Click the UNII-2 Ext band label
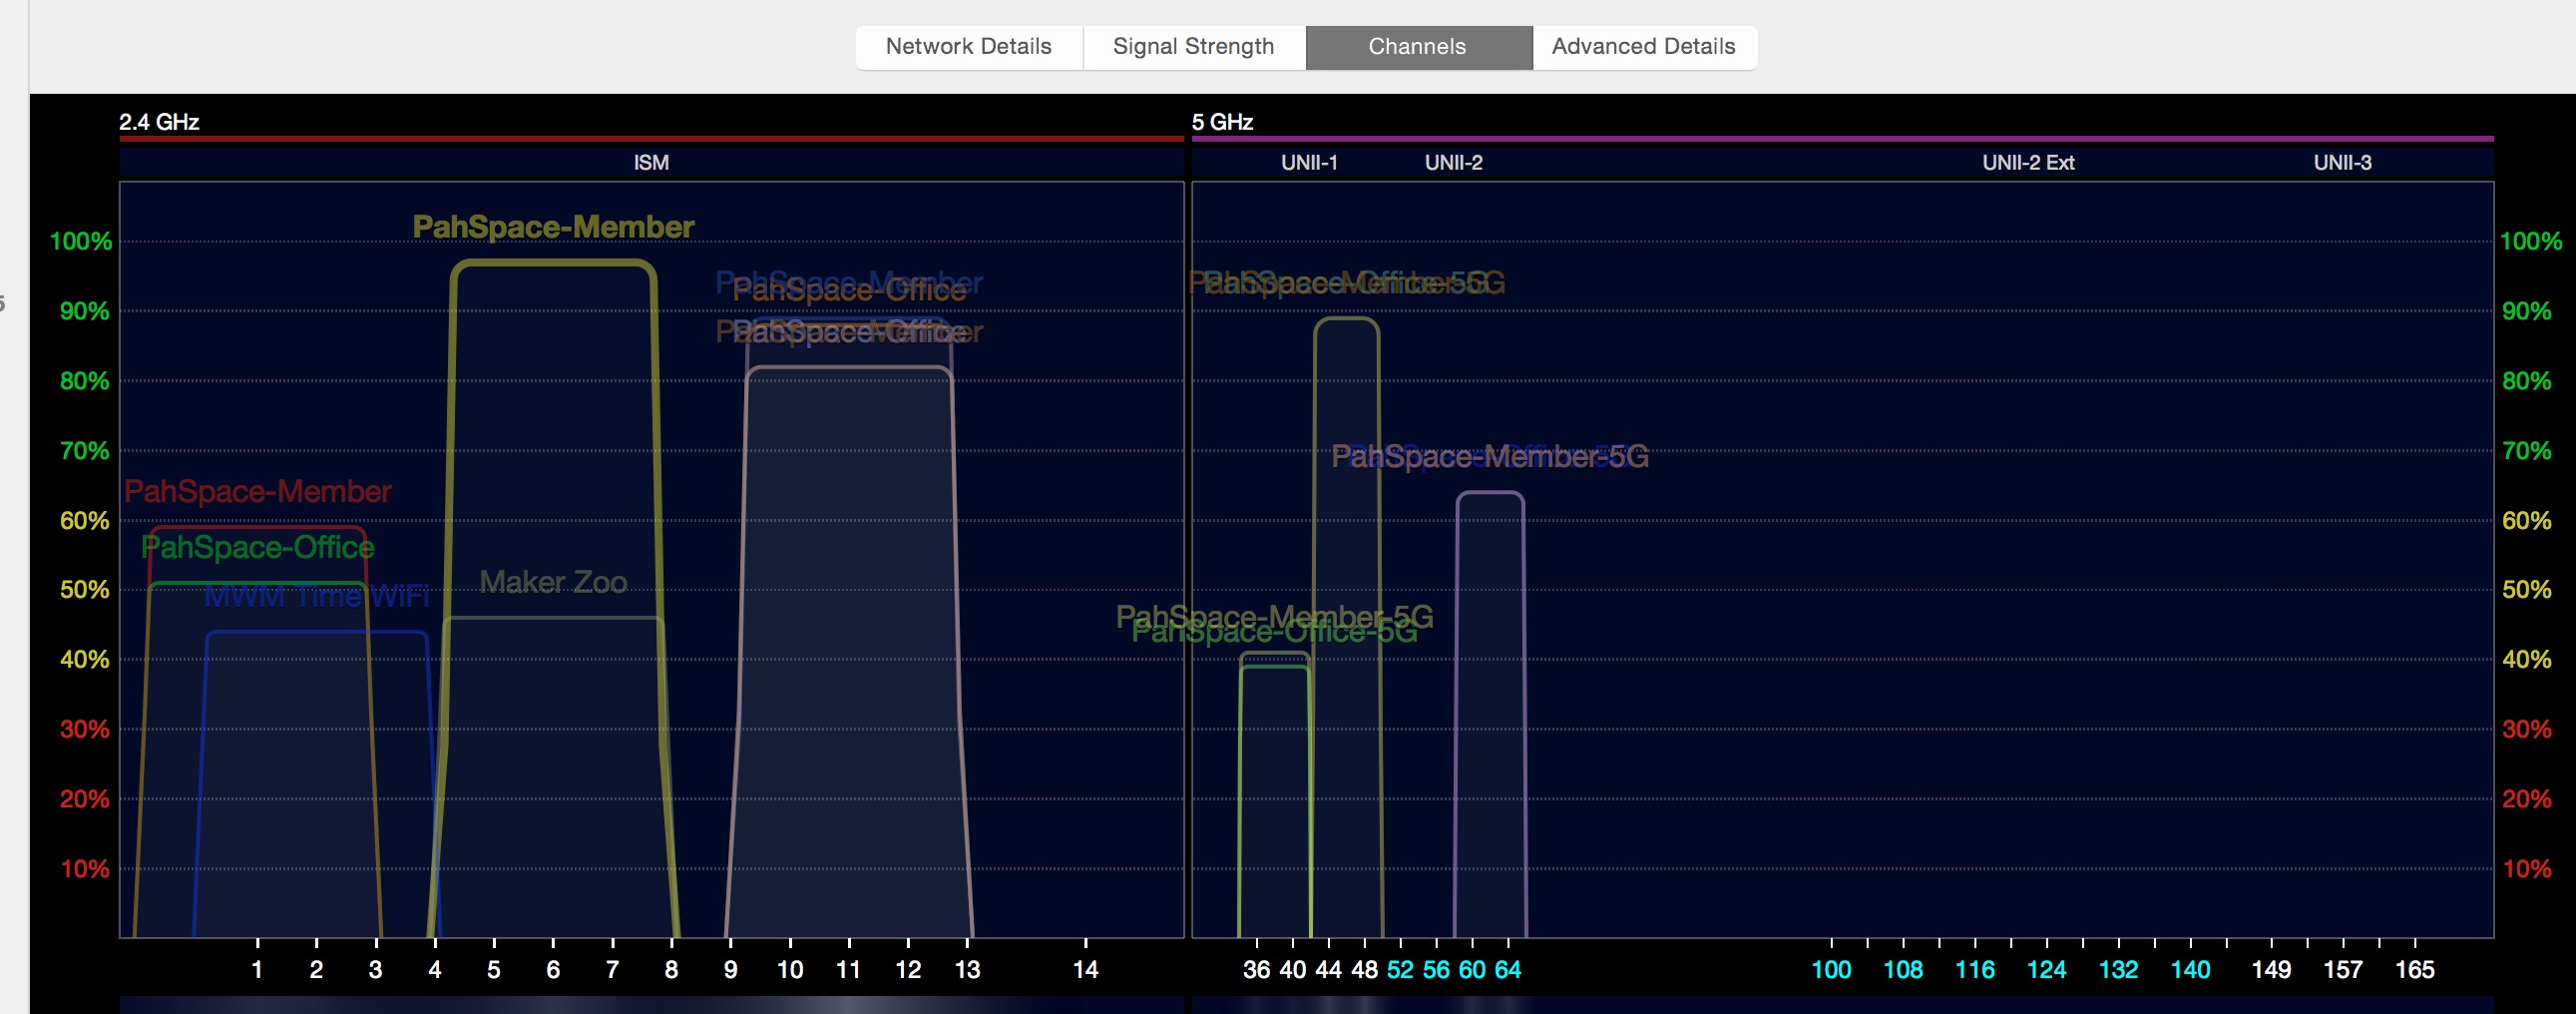This screenshot has height=1014, width=2576. pyautogui.click(x=2028, y=162)
